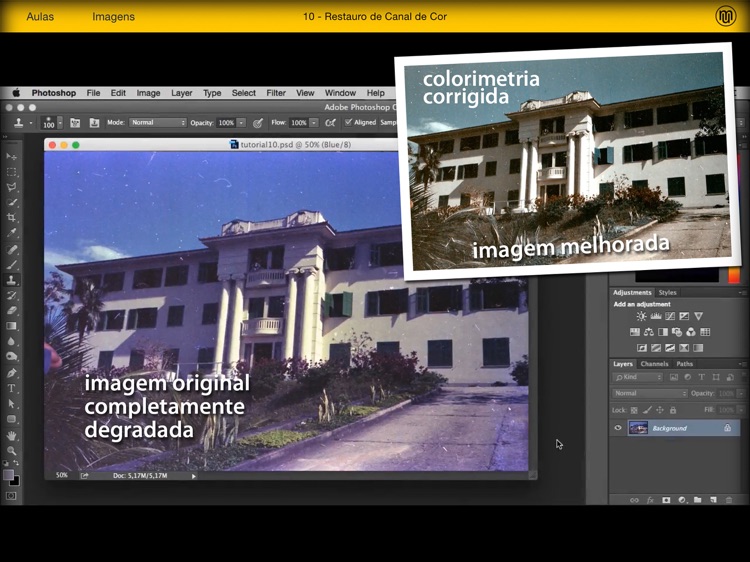Select the History Brush tool
The image size is (750, 562).
pyautogui.click(x=11, y=295)
